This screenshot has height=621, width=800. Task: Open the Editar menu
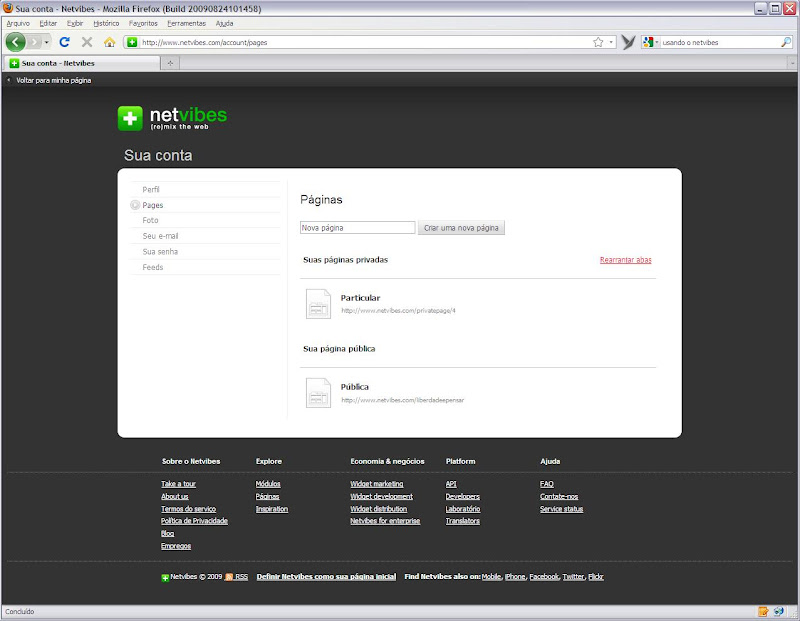[48, 23]
